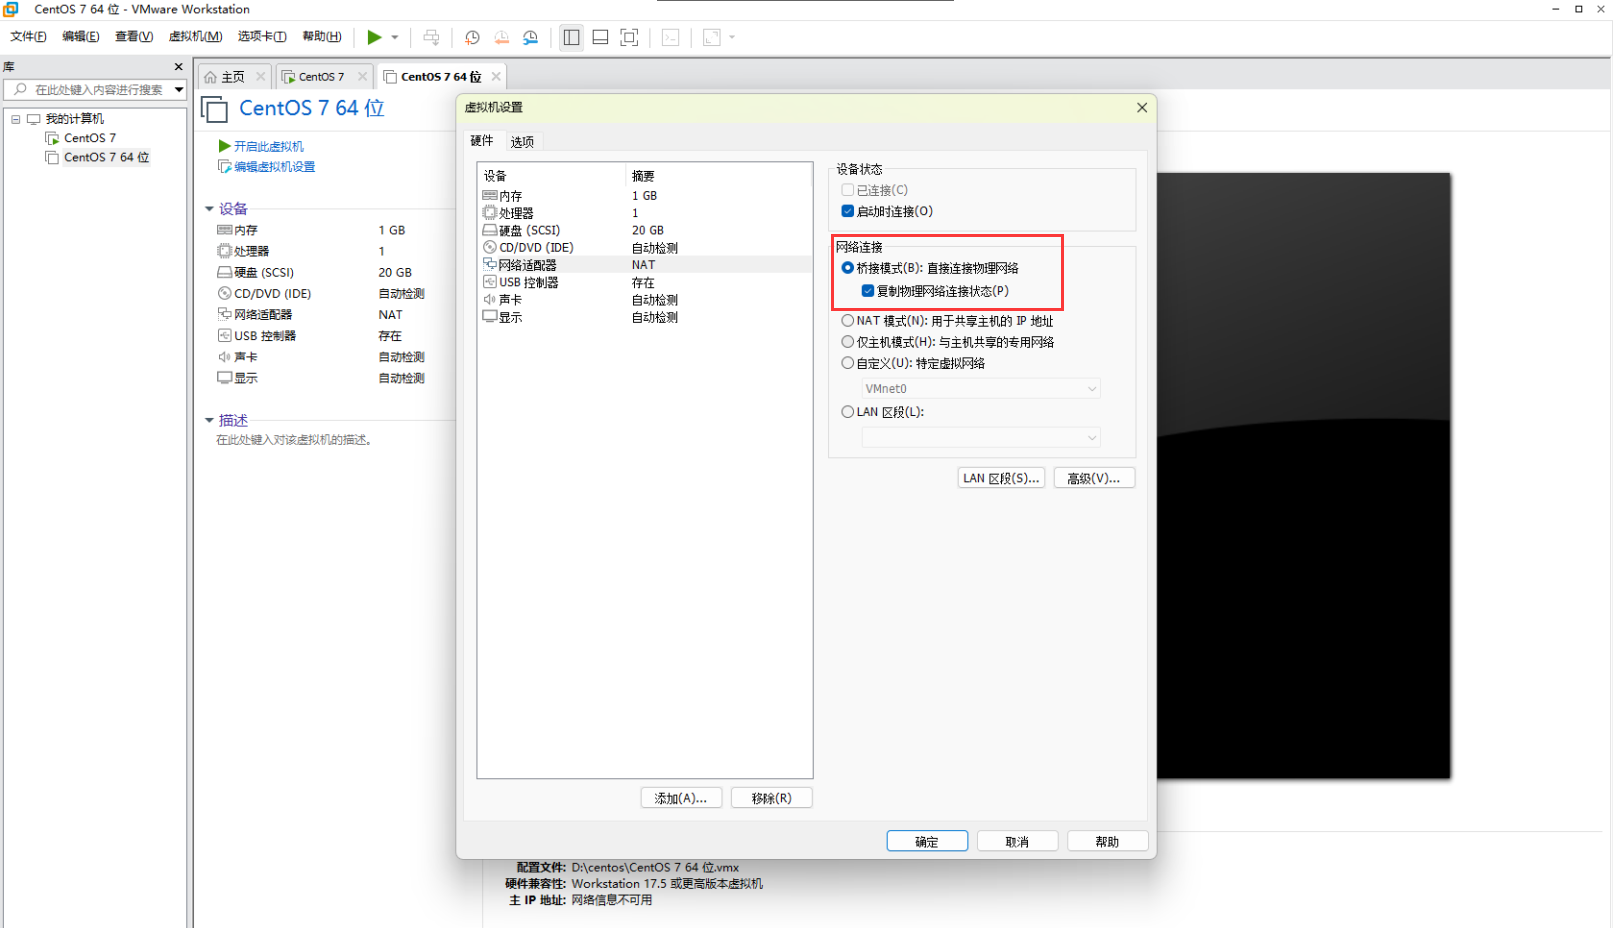The height and width of the screenshot is (928, 1613).
Task: Enter full screen mode icon
Action: pos(629,37)
